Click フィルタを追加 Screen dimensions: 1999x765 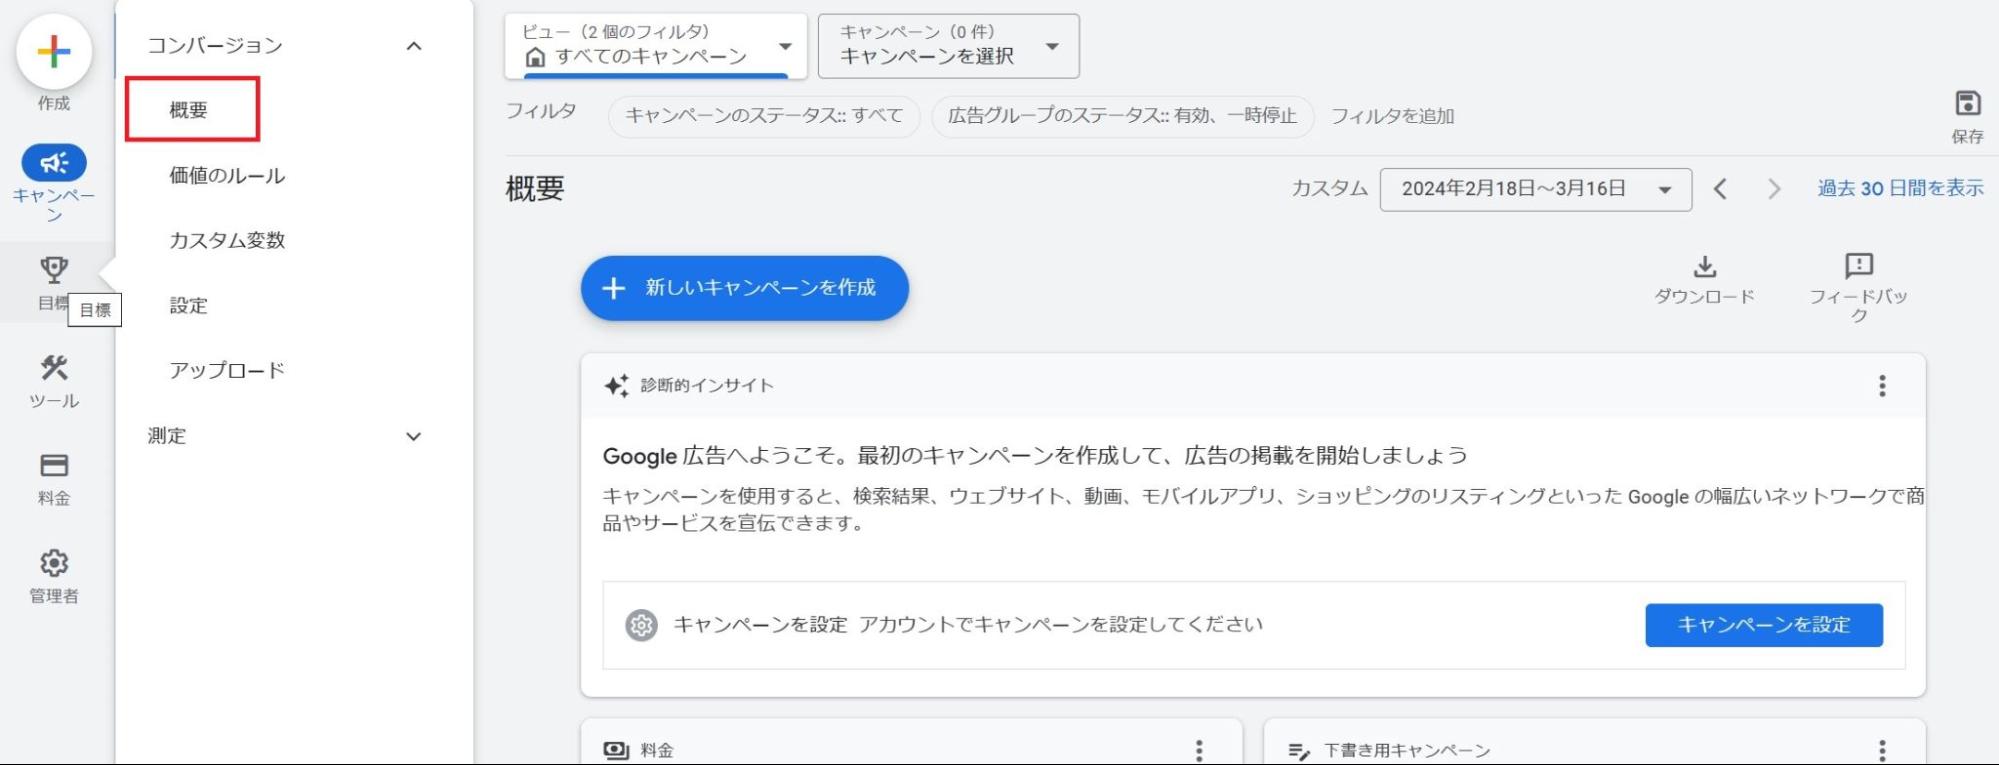click(x=1392, y=116)
